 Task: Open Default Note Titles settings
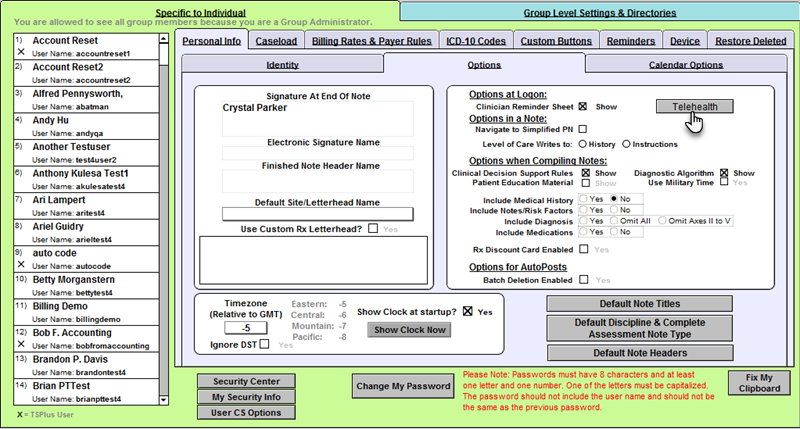(638, 304)
